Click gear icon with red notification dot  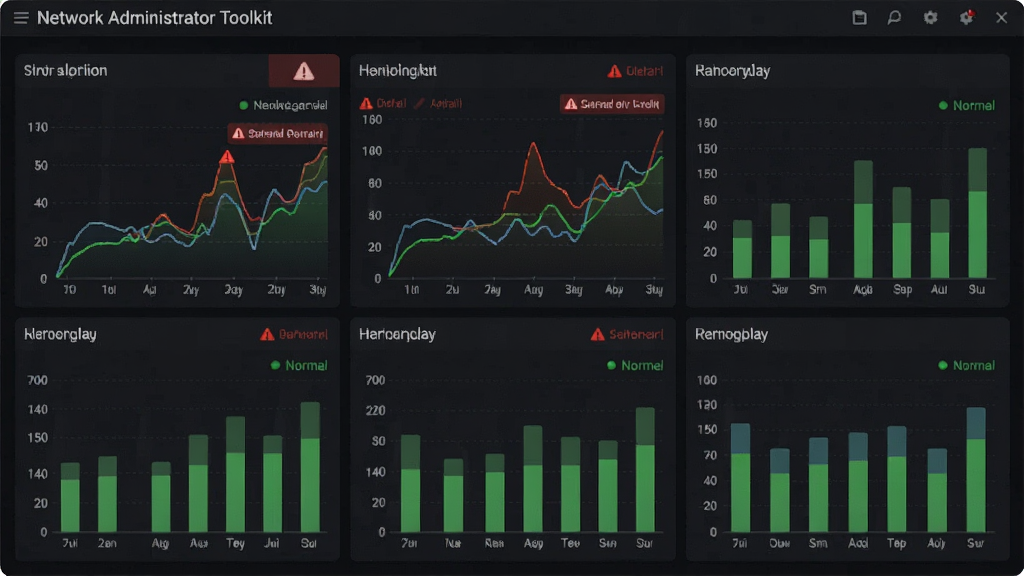967,18
